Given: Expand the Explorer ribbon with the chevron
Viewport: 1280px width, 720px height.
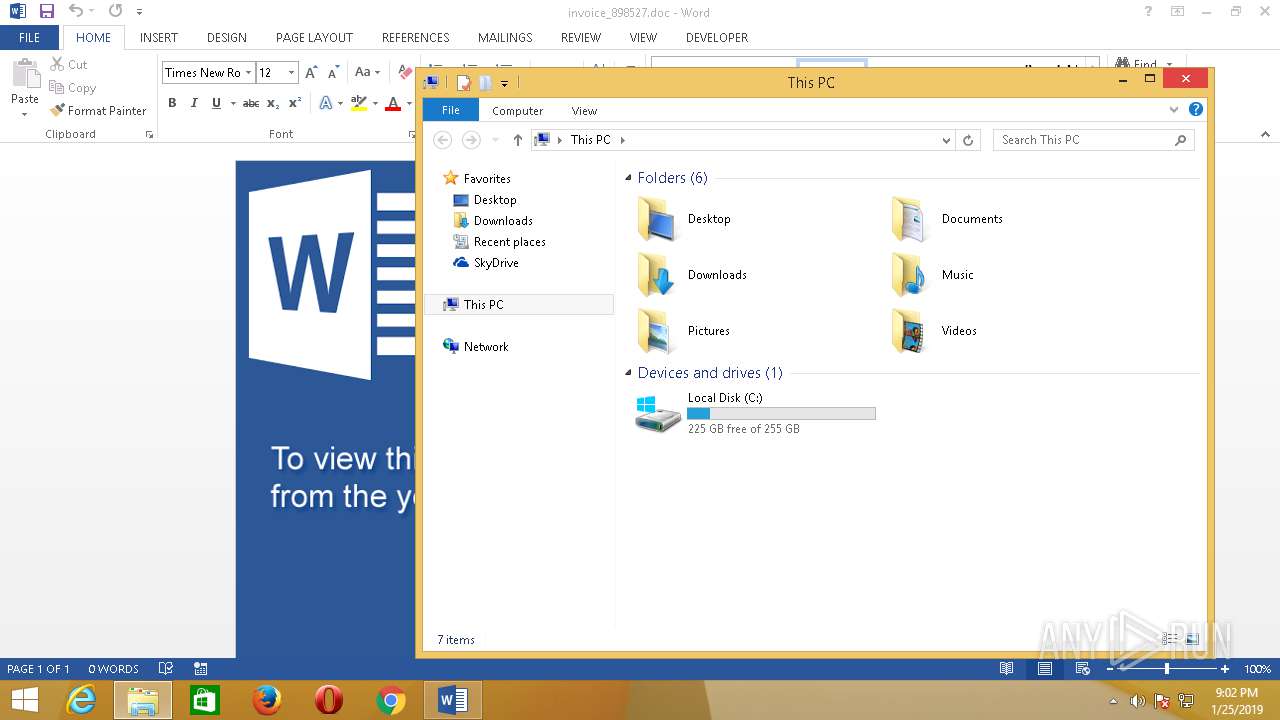Looking at the screenshot, I should 1174,110.
